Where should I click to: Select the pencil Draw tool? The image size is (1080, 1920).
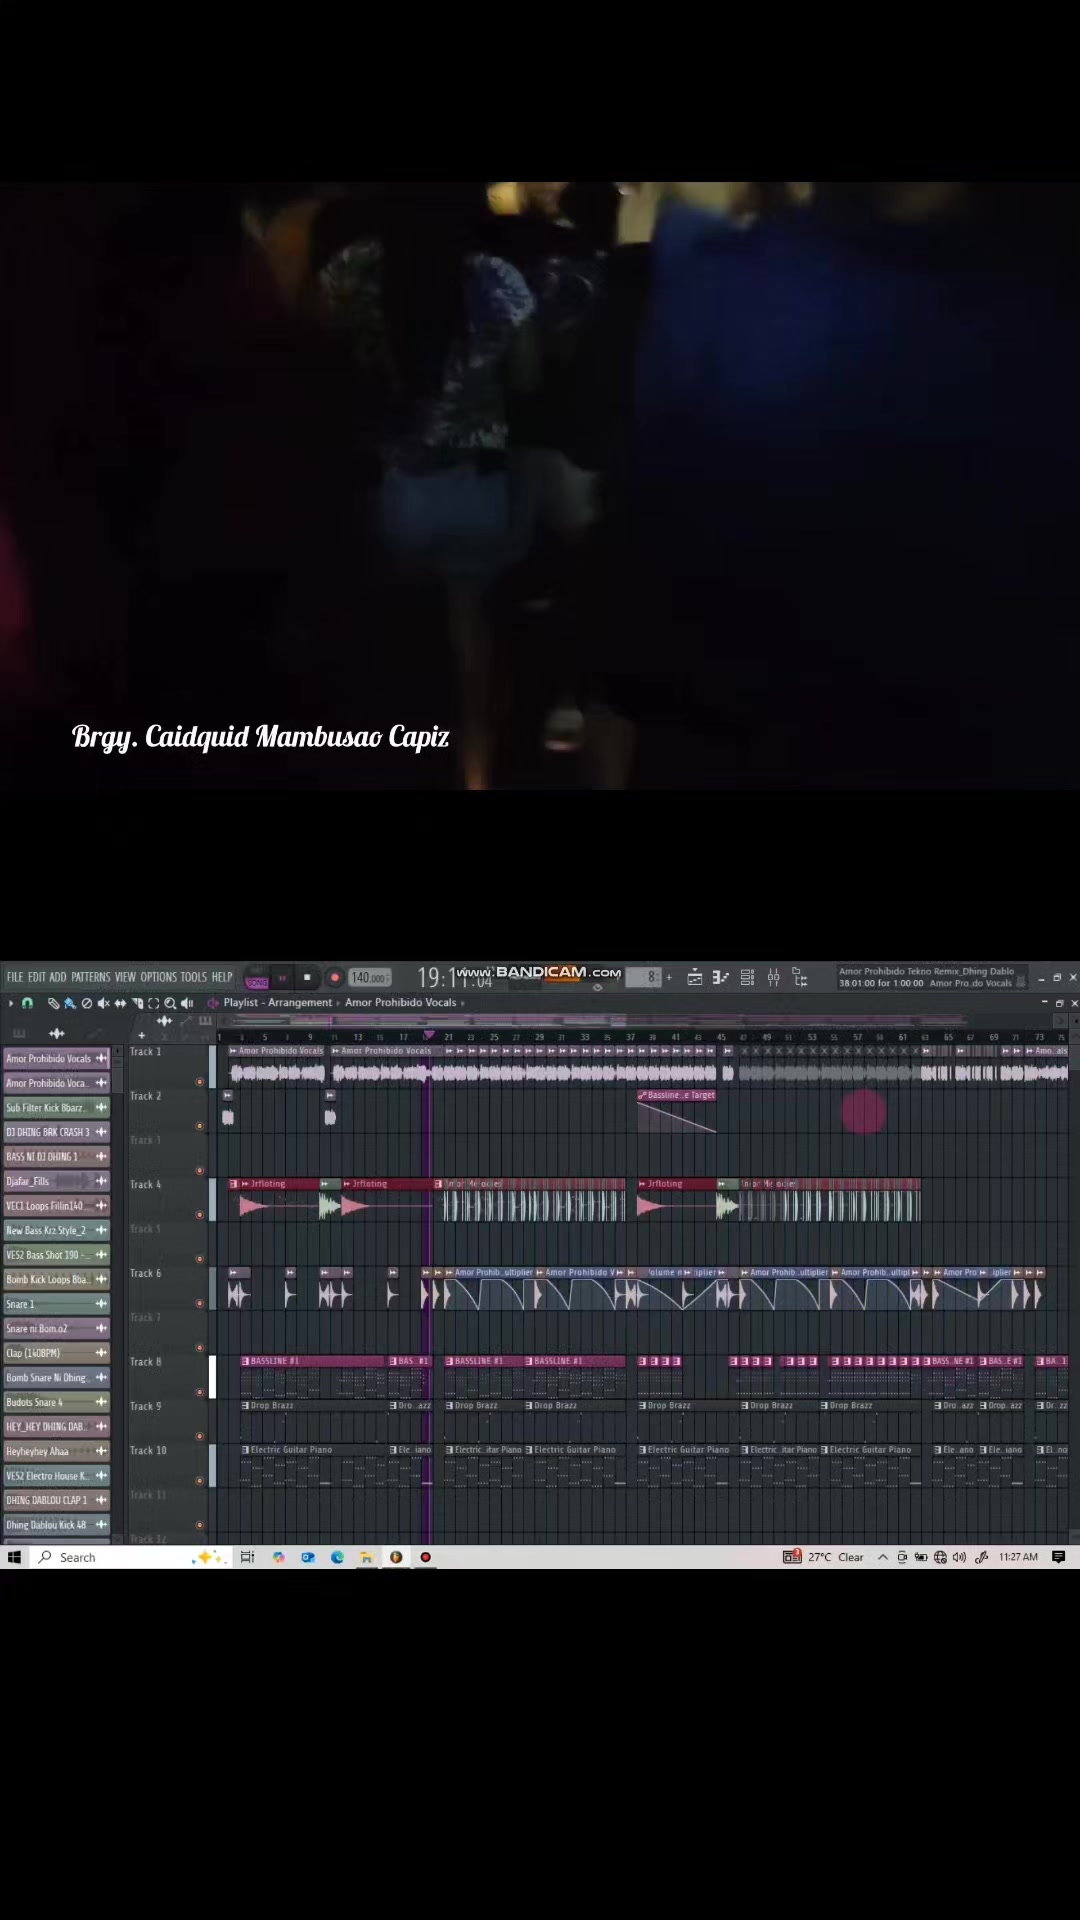click(53, 1003)
